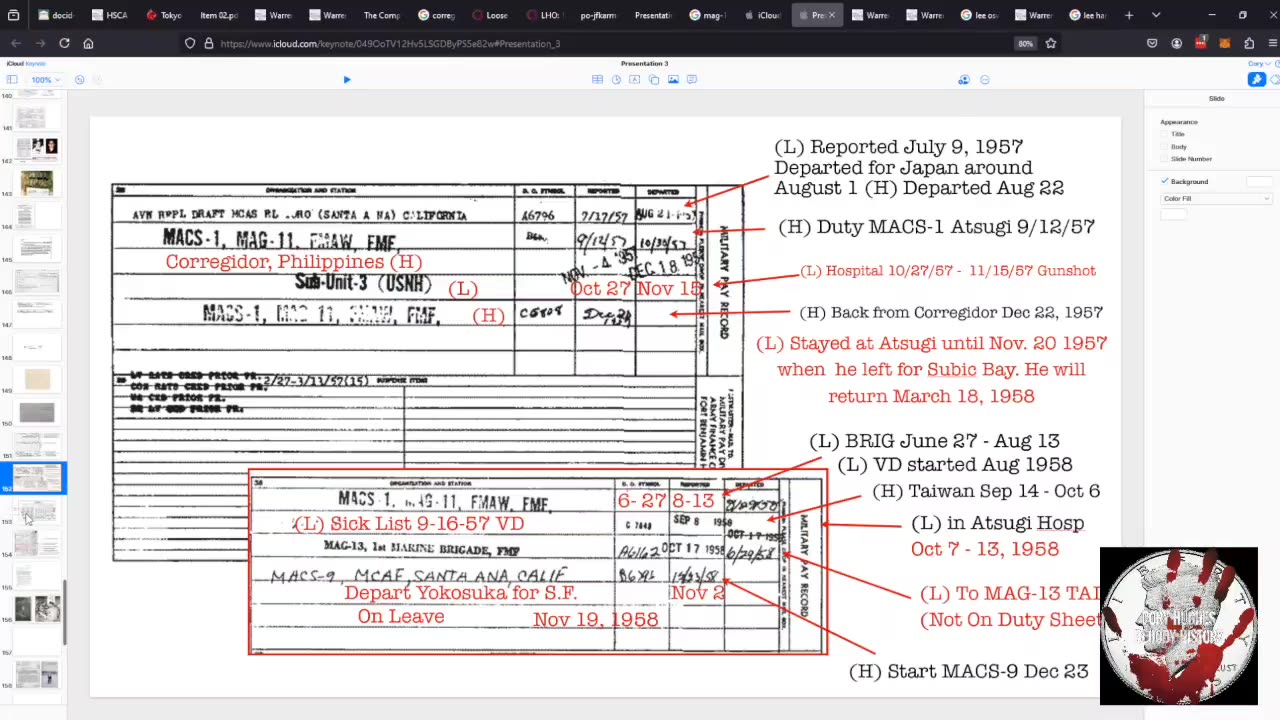The image size is (1280, 720).
Task: Click the undo icon in Keynote toolbar
Action: pos(79,79)
